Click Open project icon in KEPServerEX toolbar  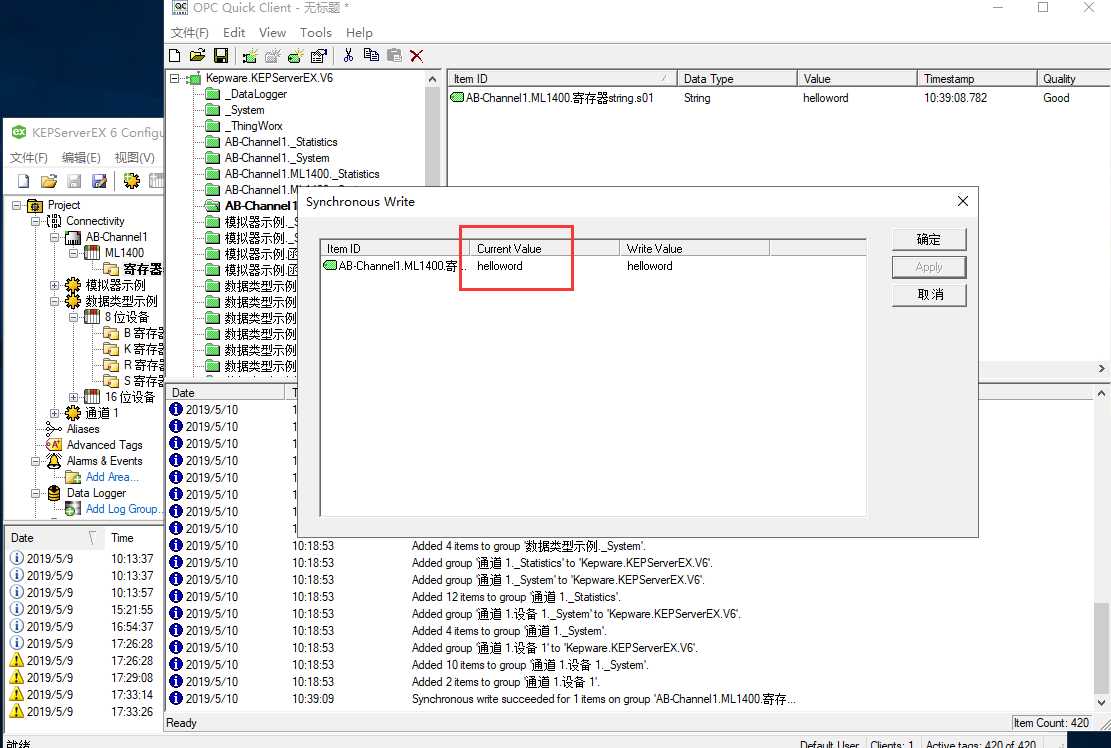(49, 181)
